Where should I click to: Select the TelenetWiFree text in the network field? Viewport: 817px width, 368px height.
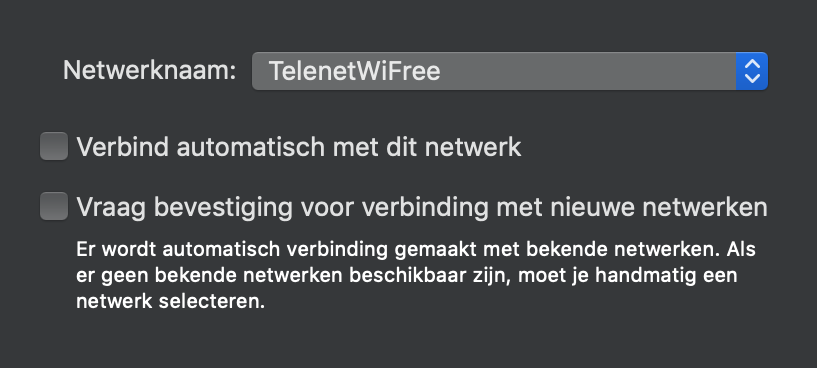point(354,71)
